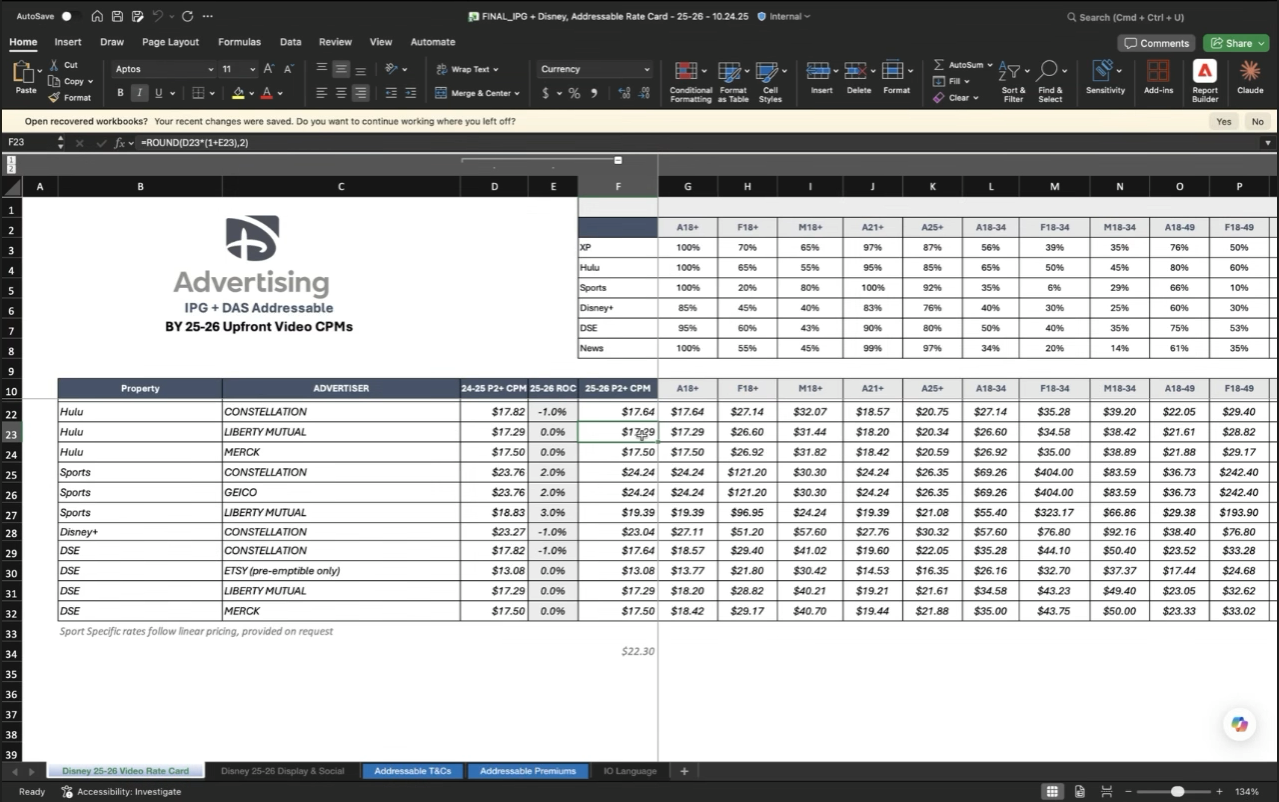Open the AutoSum dropdown arrow
The width and height of the screenshot is (1279, 802).
[x=990, y=65]
